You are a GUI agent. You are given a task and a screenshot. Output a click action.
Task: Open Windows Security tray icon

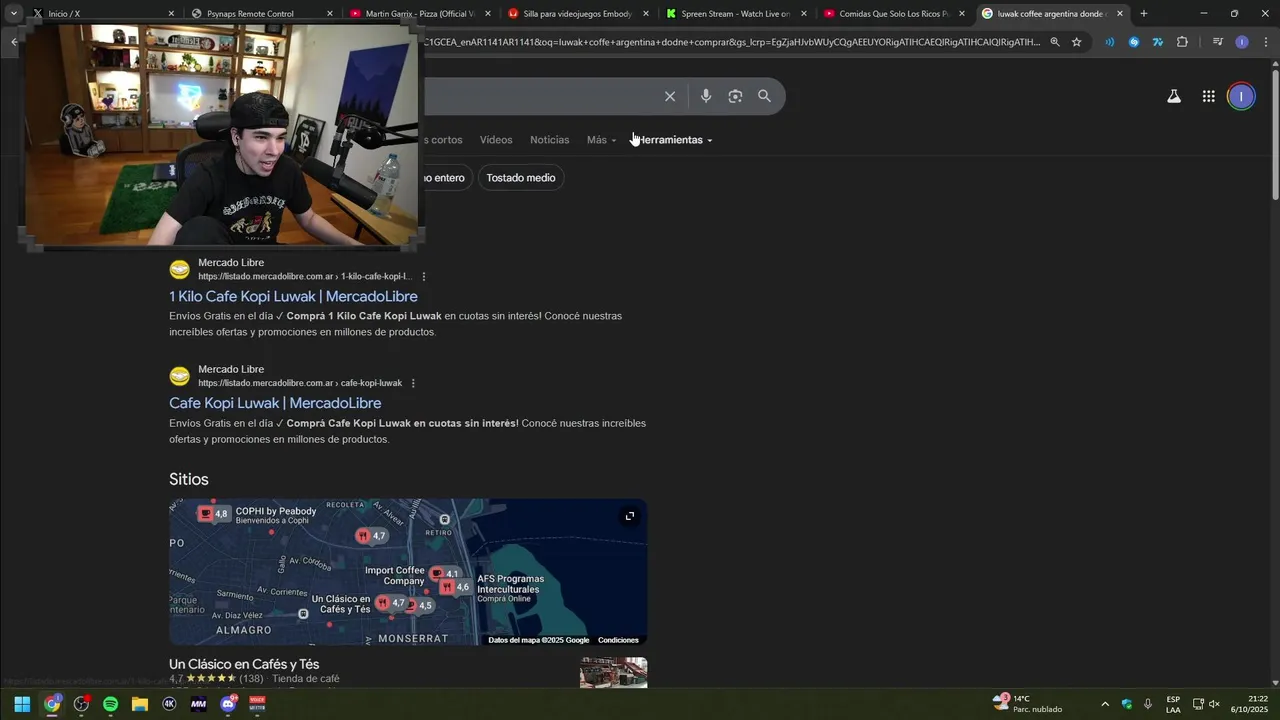coord(1127,704)
